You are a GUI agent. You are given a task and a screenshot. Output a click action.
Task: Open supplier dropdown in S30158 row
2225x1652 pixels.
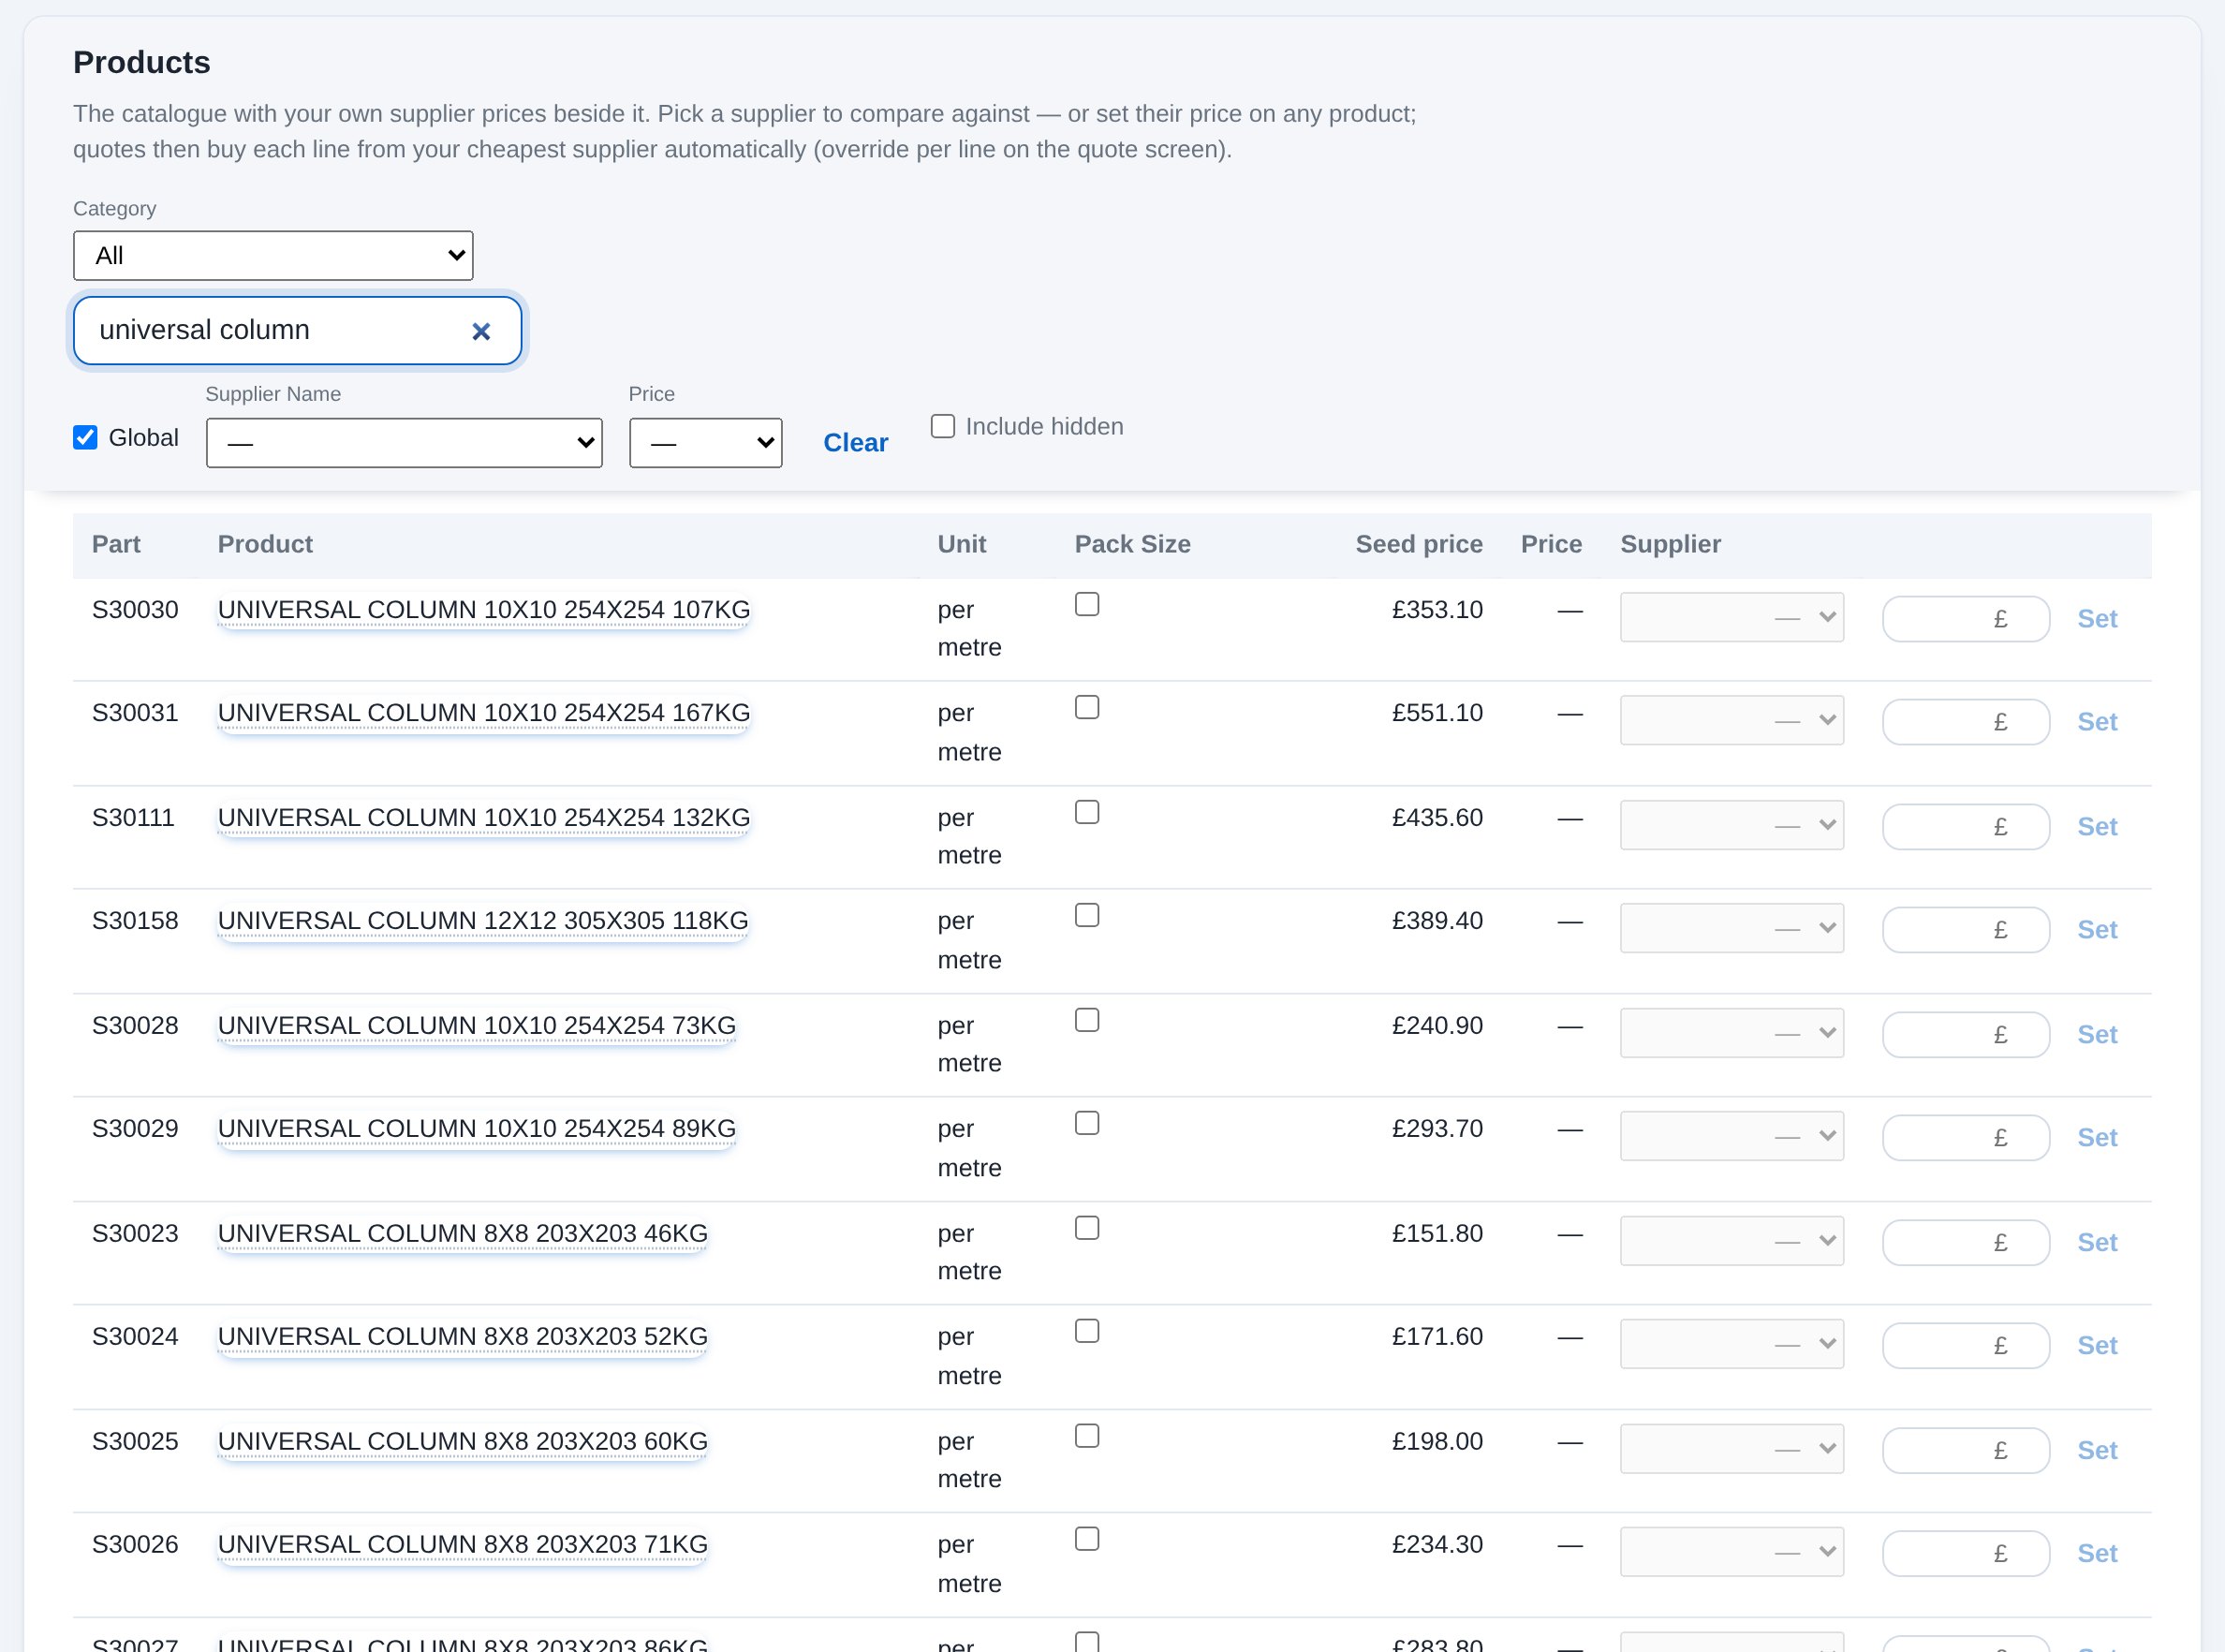pos(1732,929)
